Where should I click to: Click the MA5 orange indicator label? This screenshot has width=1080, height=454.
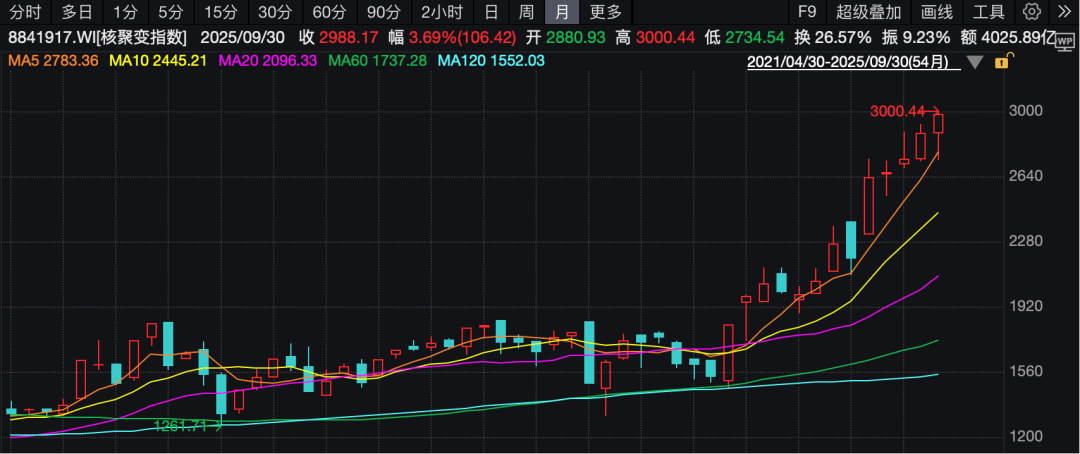[52, 61]
